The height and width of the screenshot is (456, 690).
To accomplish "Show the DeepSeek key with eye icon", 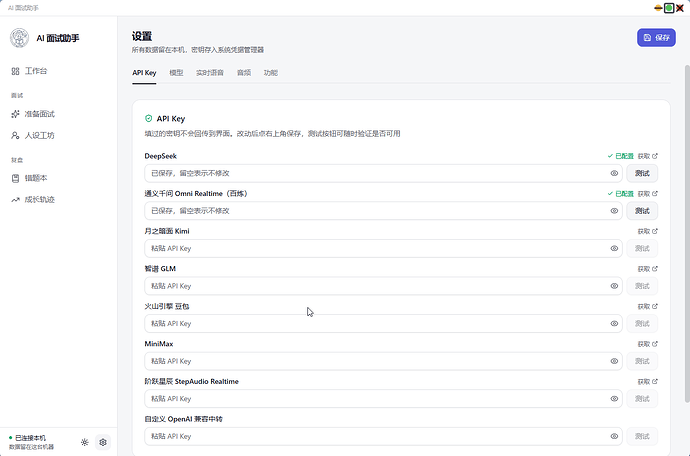I will [x=614, y=173].
